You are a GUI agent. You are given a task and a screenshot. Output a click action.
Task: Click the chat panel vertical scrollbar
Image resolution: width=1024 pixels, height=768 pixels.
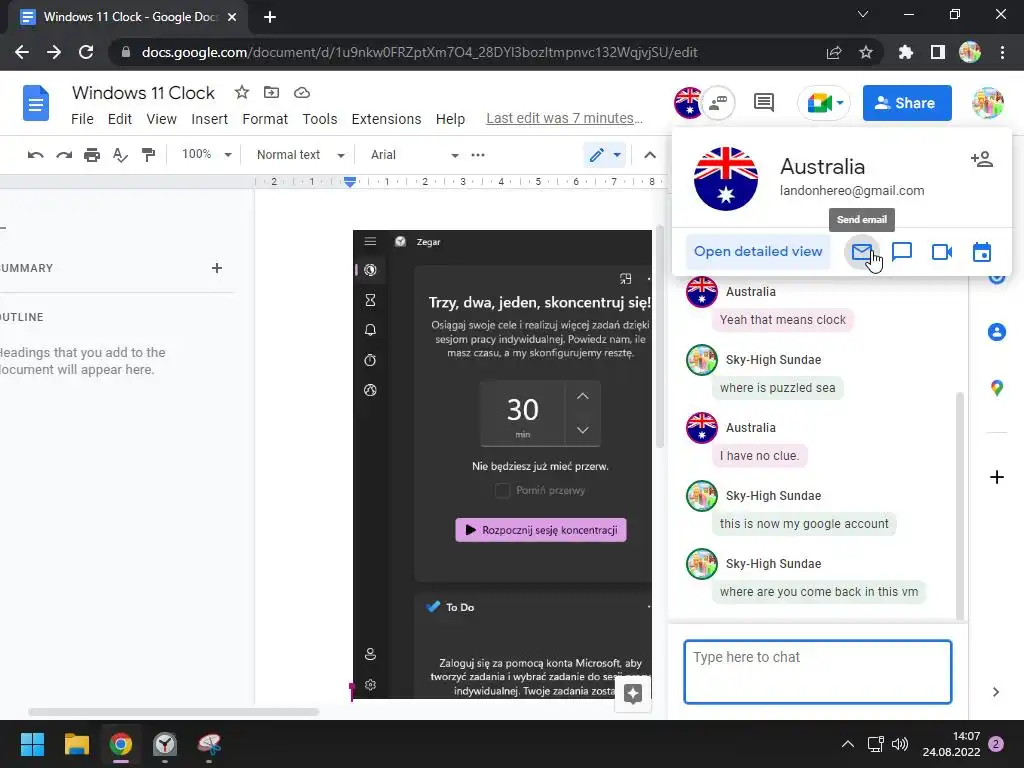click(x=959, y=506)
